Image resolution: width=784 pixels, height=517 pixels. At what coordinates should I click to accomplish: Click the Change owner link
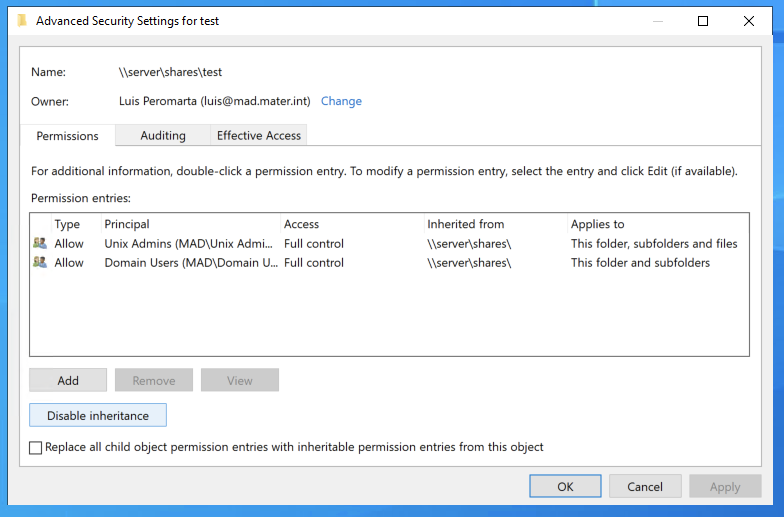[x=341, y=101]
